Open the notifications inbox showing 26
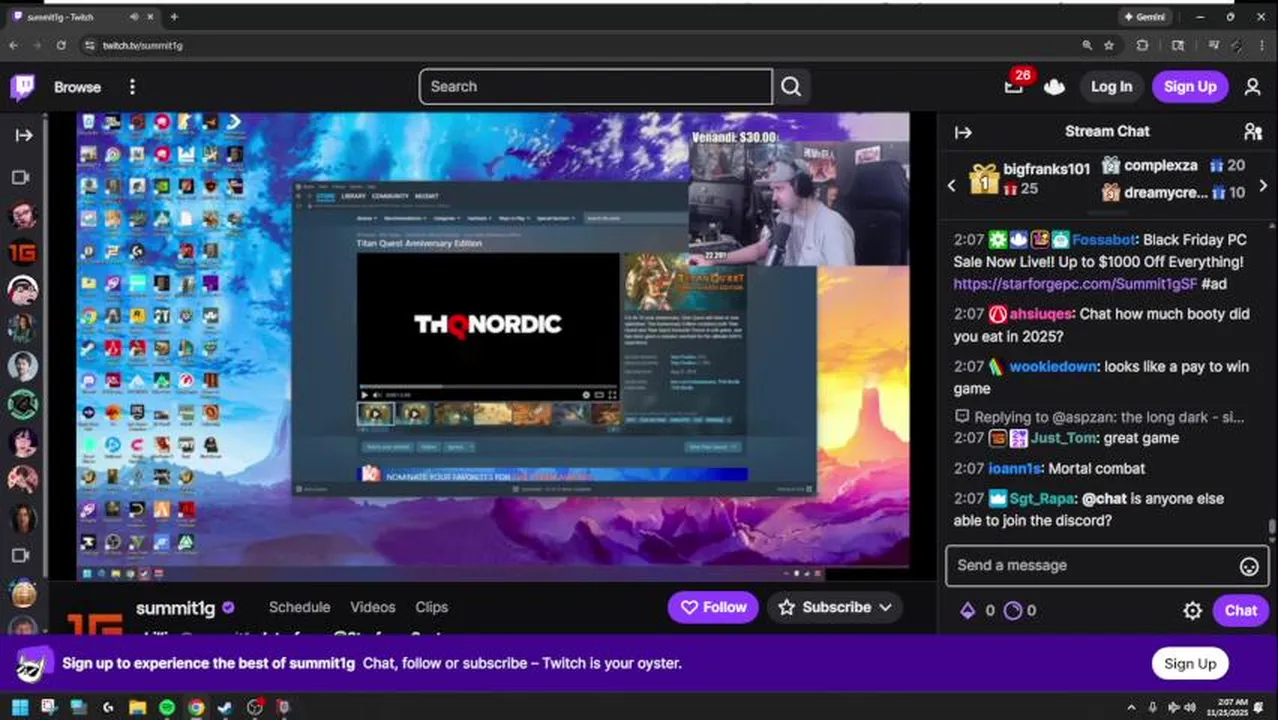This screenshot has height=720, width=1278. point(1014,86)
